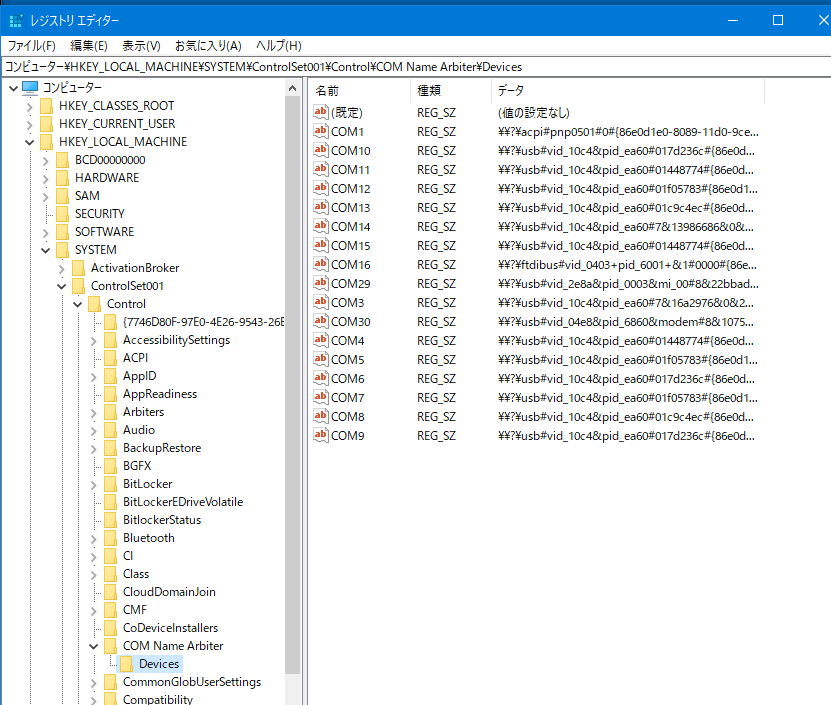This screenshot has width=831, height=705.
Task: Click the Devices folder icon
Action: [127, 664]
